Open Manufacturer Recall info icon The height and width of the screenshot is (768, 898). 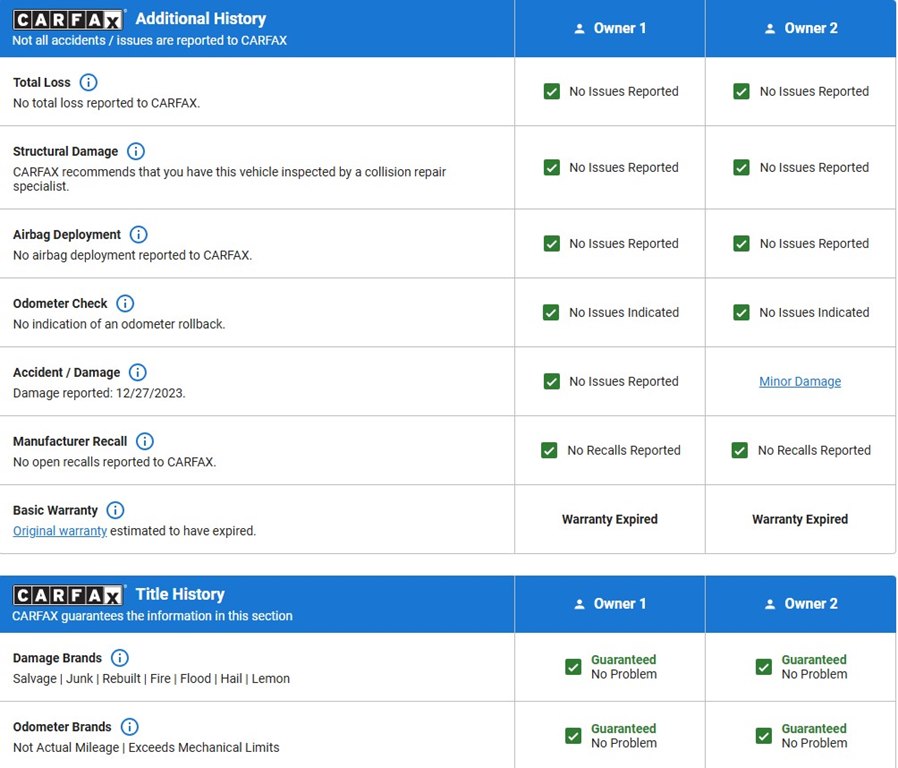145,441
